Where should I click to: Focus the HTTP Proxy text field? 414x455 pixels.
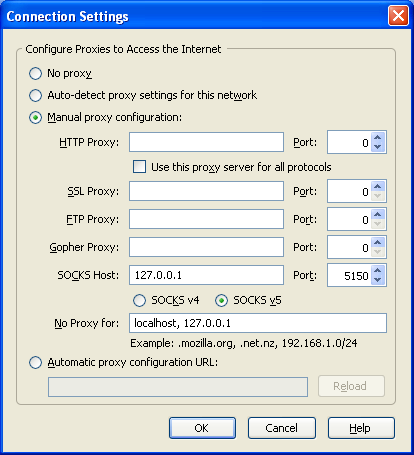[x=206, y=142]
